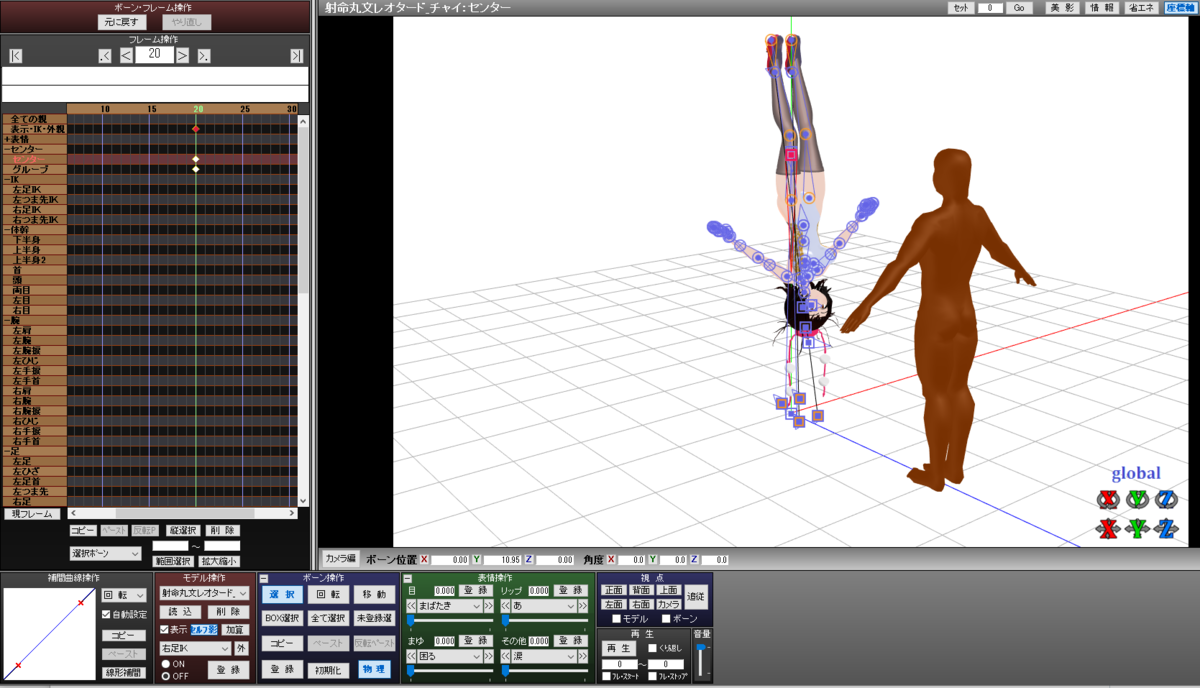Click the global Z rotation axis icon

pos(1165,499)
